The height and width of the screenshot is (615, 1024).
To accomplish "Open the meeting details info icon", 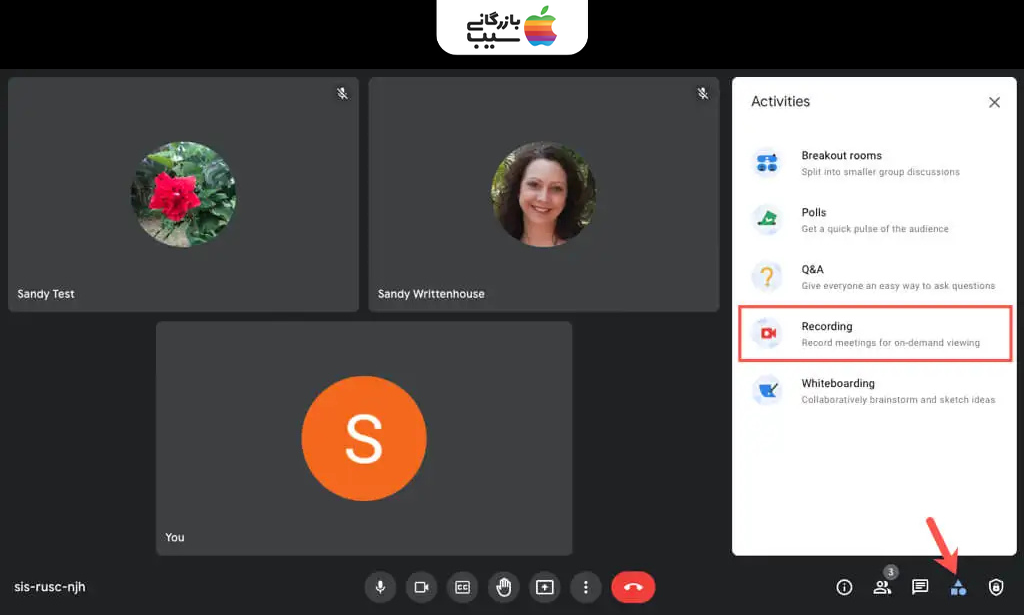I will coord(844,587).
